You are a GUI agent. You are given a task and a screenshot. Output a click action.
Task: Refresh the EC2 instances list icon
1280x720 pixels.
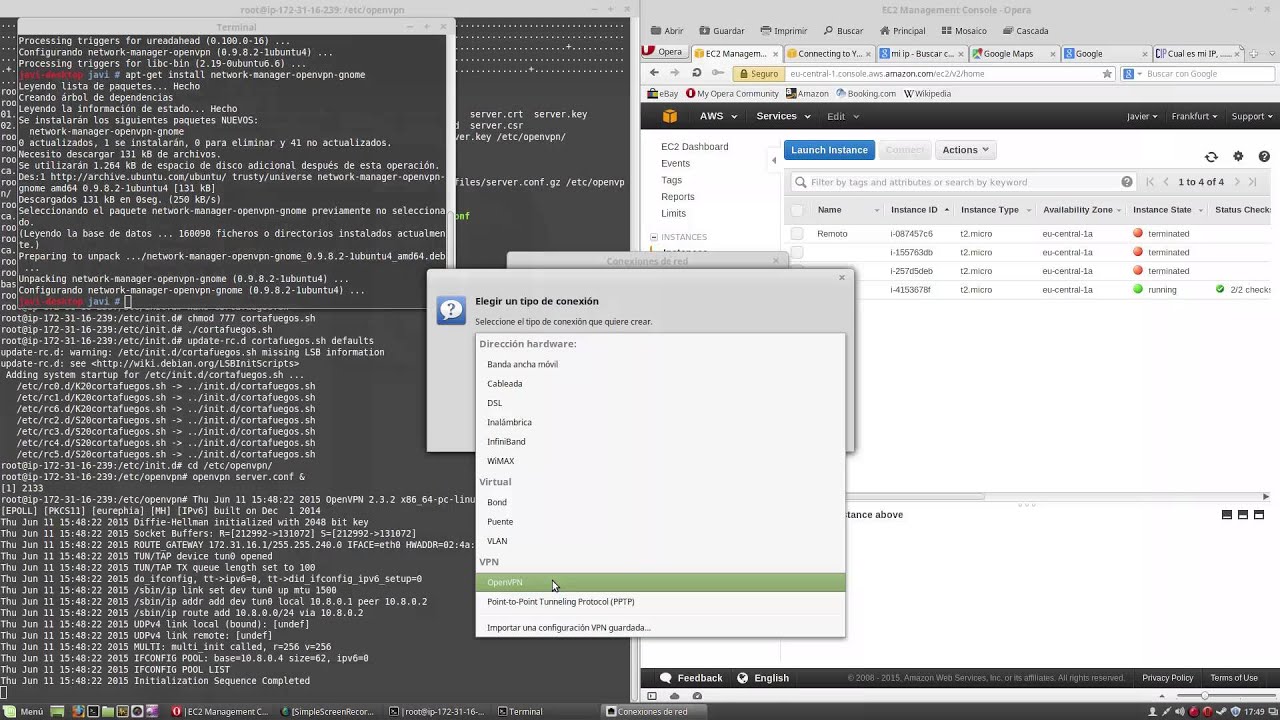pyautogui.click(x=1211, y=157)
